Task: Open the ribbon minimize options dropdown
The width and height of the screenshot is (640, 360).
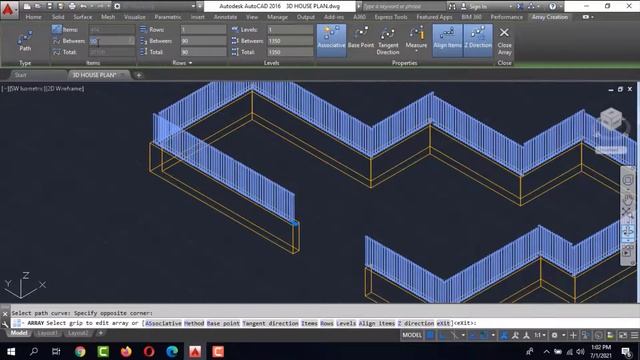Action: [592, 17]
